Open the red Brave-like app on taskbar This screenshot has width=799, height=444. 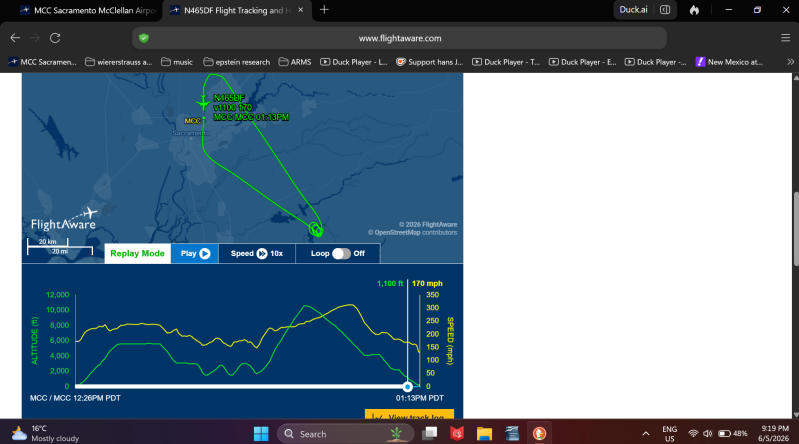457,434
